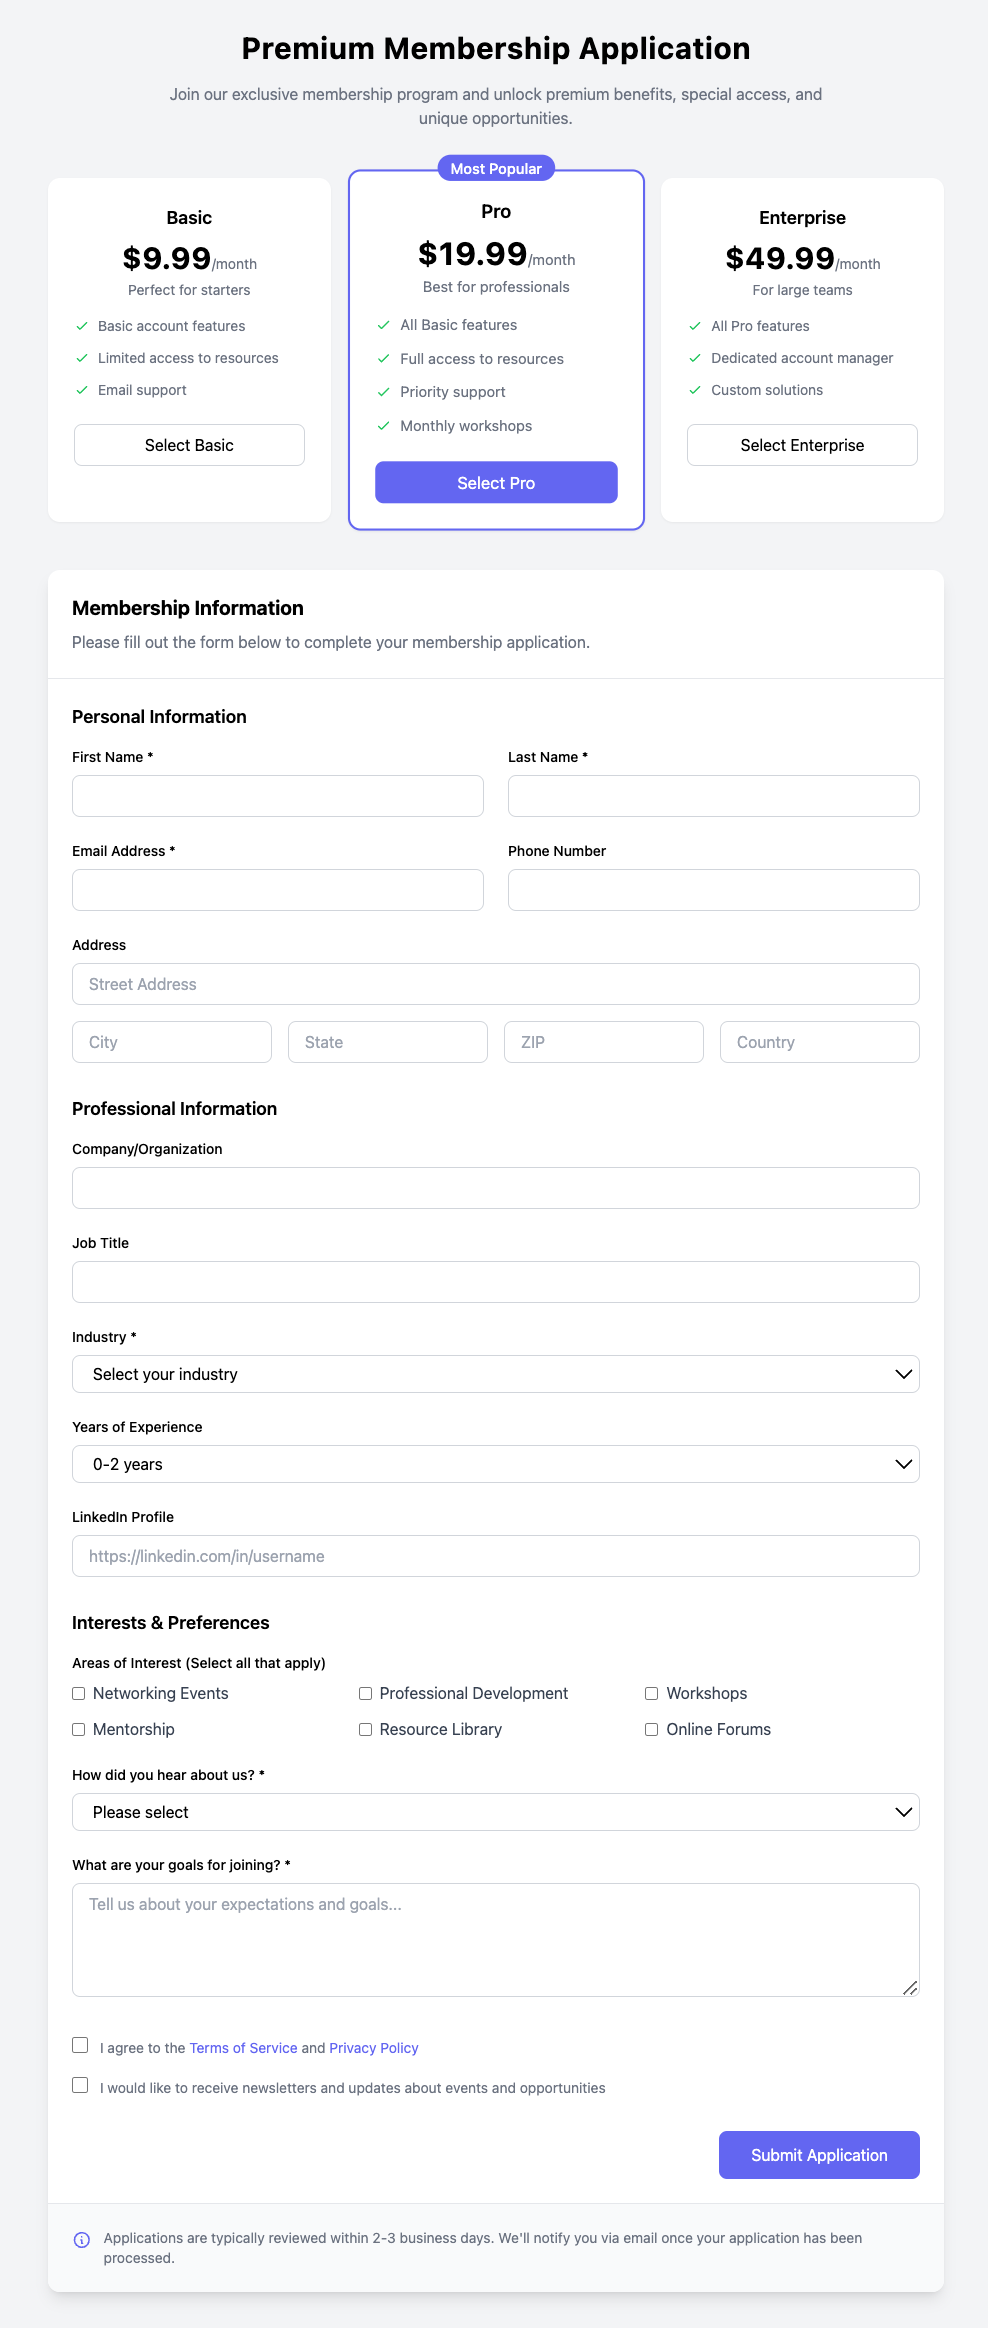Click the Select Basic button
This screenshot has width=988, height=2328.
(189, 445)
